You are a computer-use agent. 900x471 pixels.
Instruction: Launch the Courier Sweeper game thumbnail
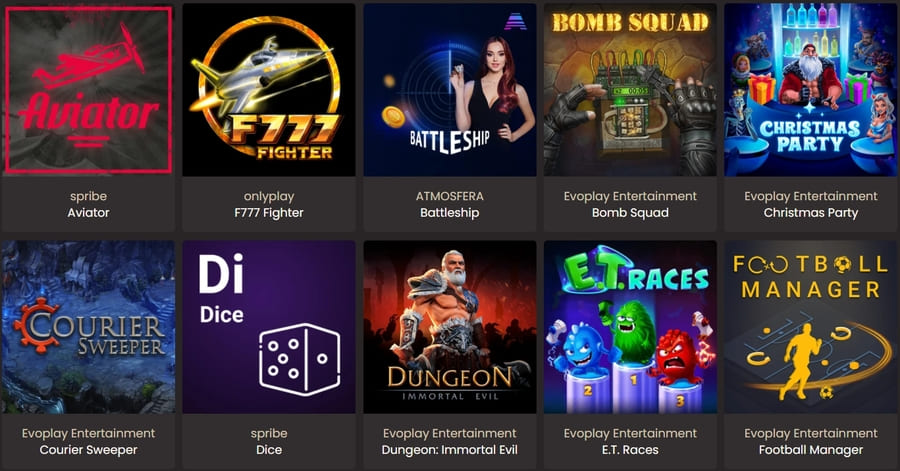[x=88, y=327]
